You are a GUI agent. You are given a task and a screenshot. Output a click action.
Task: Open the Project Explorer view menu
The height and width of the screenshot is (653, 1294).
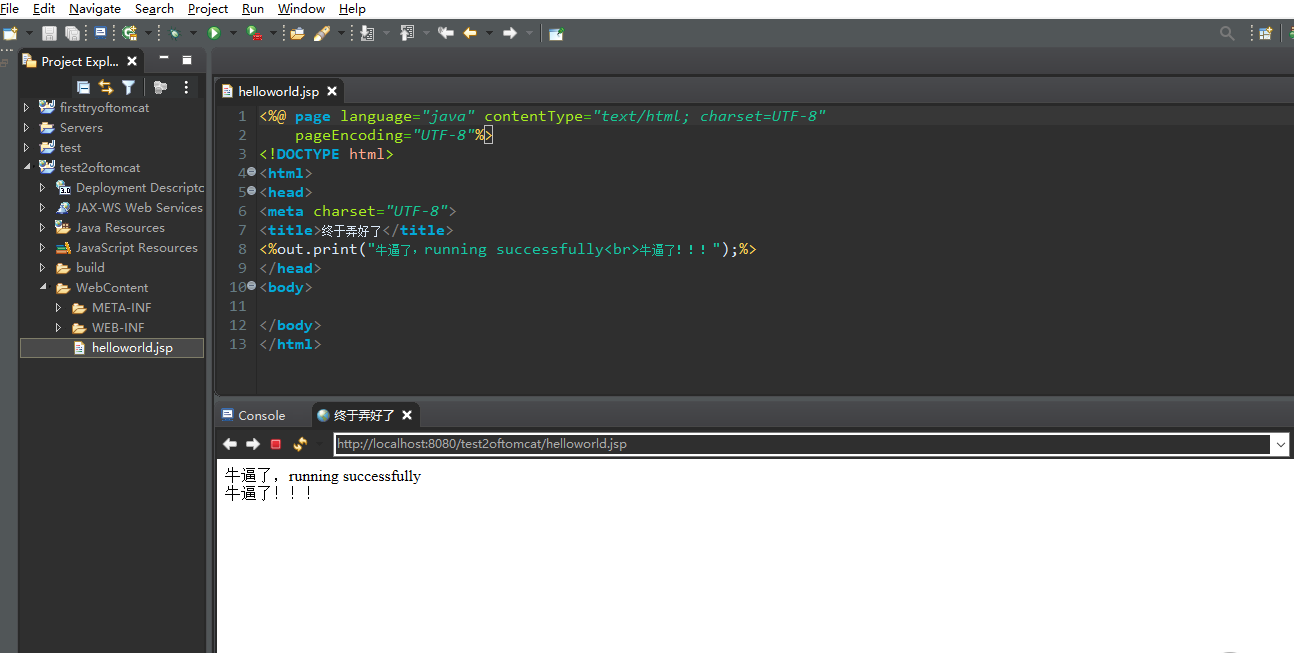(x=186, y=87)
